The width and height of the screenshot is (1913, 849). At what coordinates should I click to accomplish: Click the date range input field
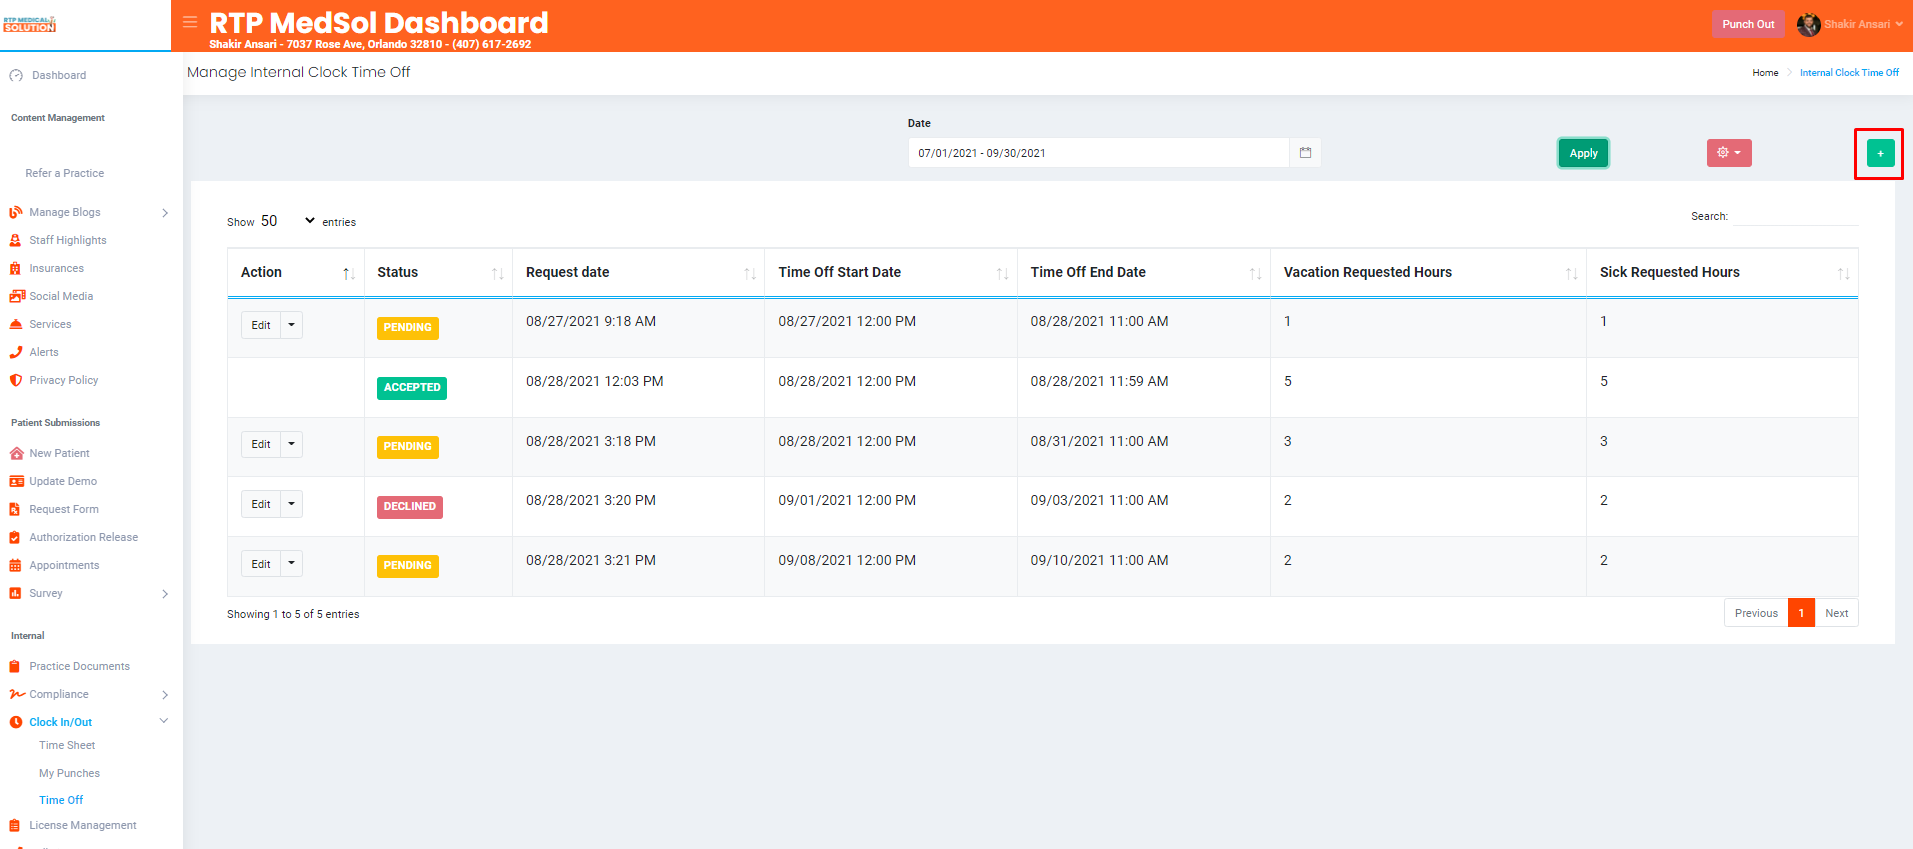pyautogui.click(x=1099, y=153)
